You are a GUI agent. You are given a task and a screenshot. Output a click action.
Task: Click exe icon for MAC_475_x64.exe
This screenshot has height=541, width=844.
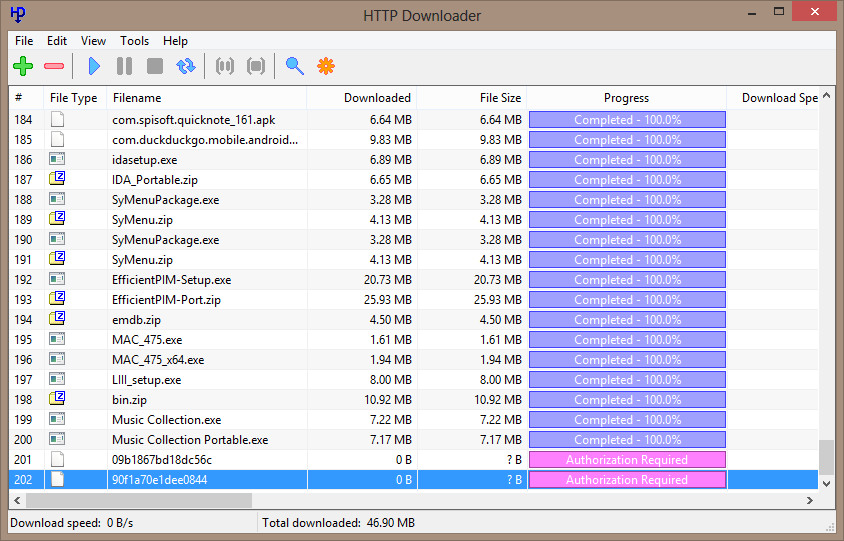pyautogui.click(x=57, y=359)
